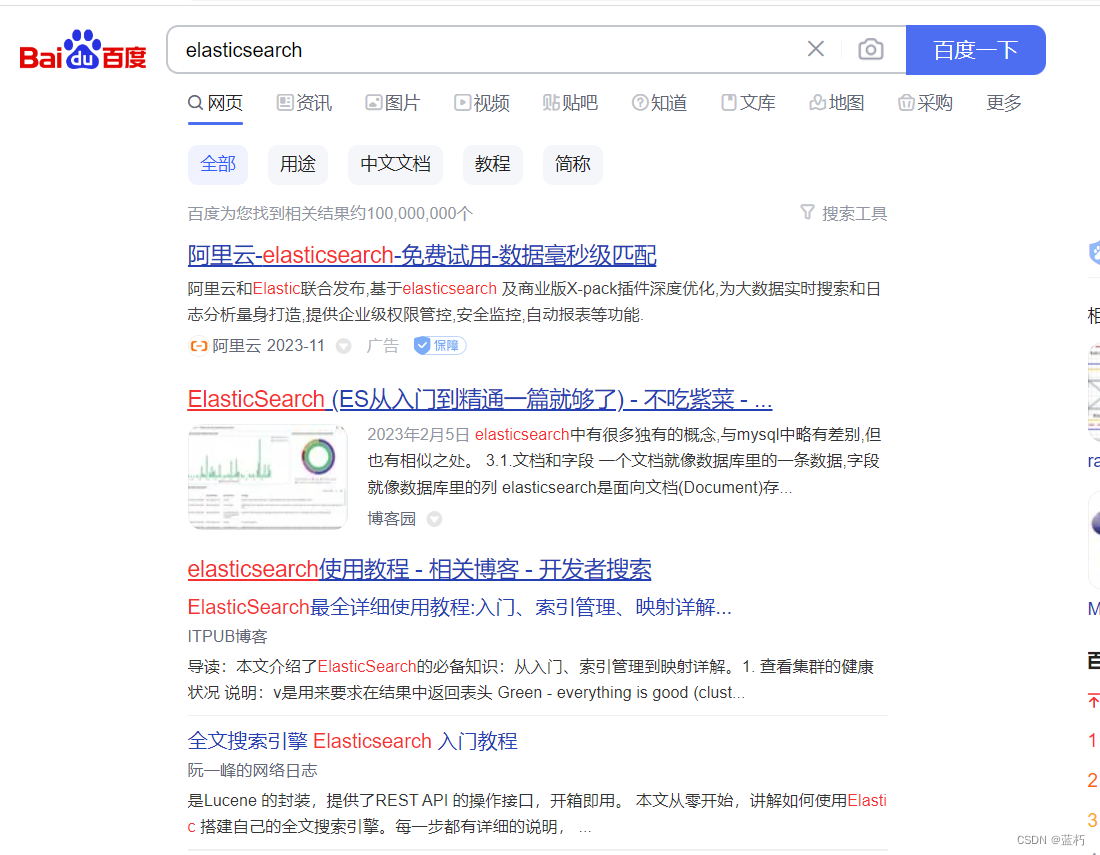
Task: Open the 地图 tab
Action: (837, 103)
